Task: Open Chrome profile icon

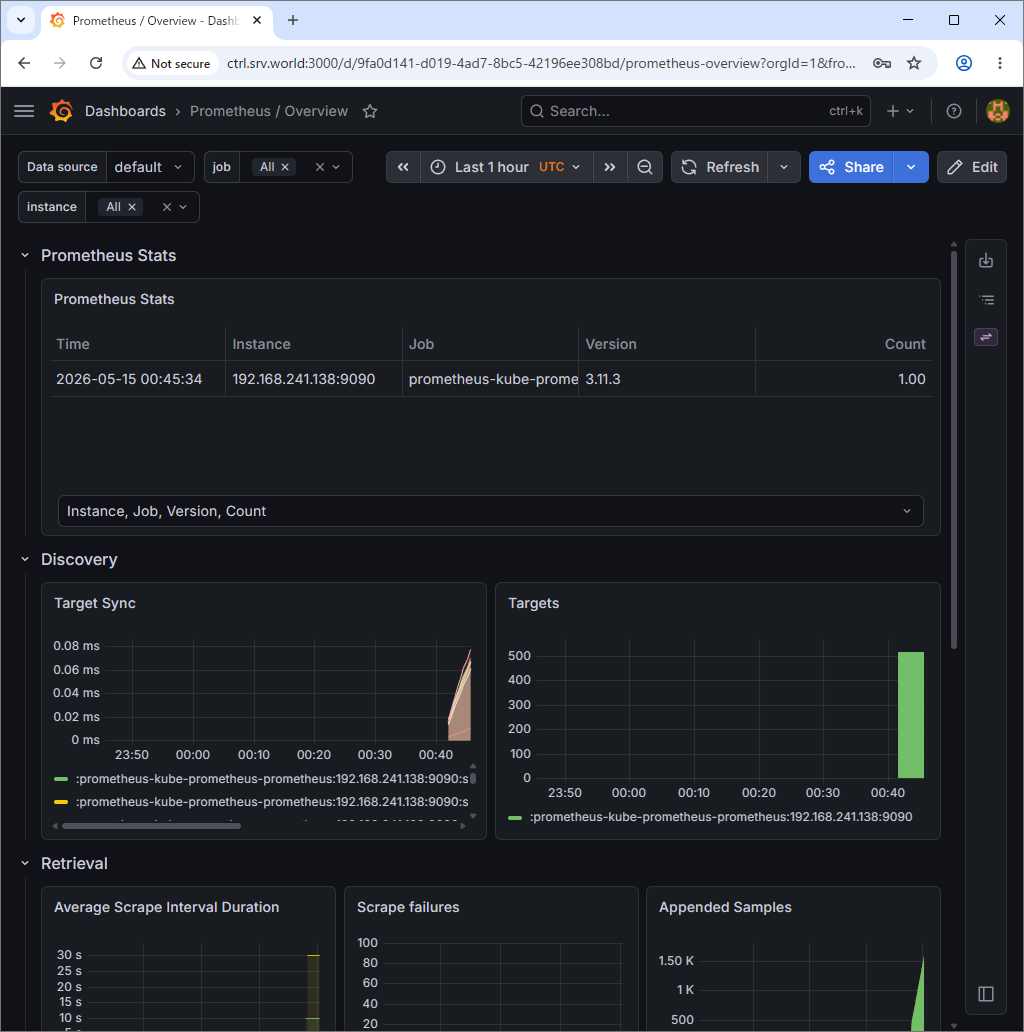Action: (x=963, y=63)
